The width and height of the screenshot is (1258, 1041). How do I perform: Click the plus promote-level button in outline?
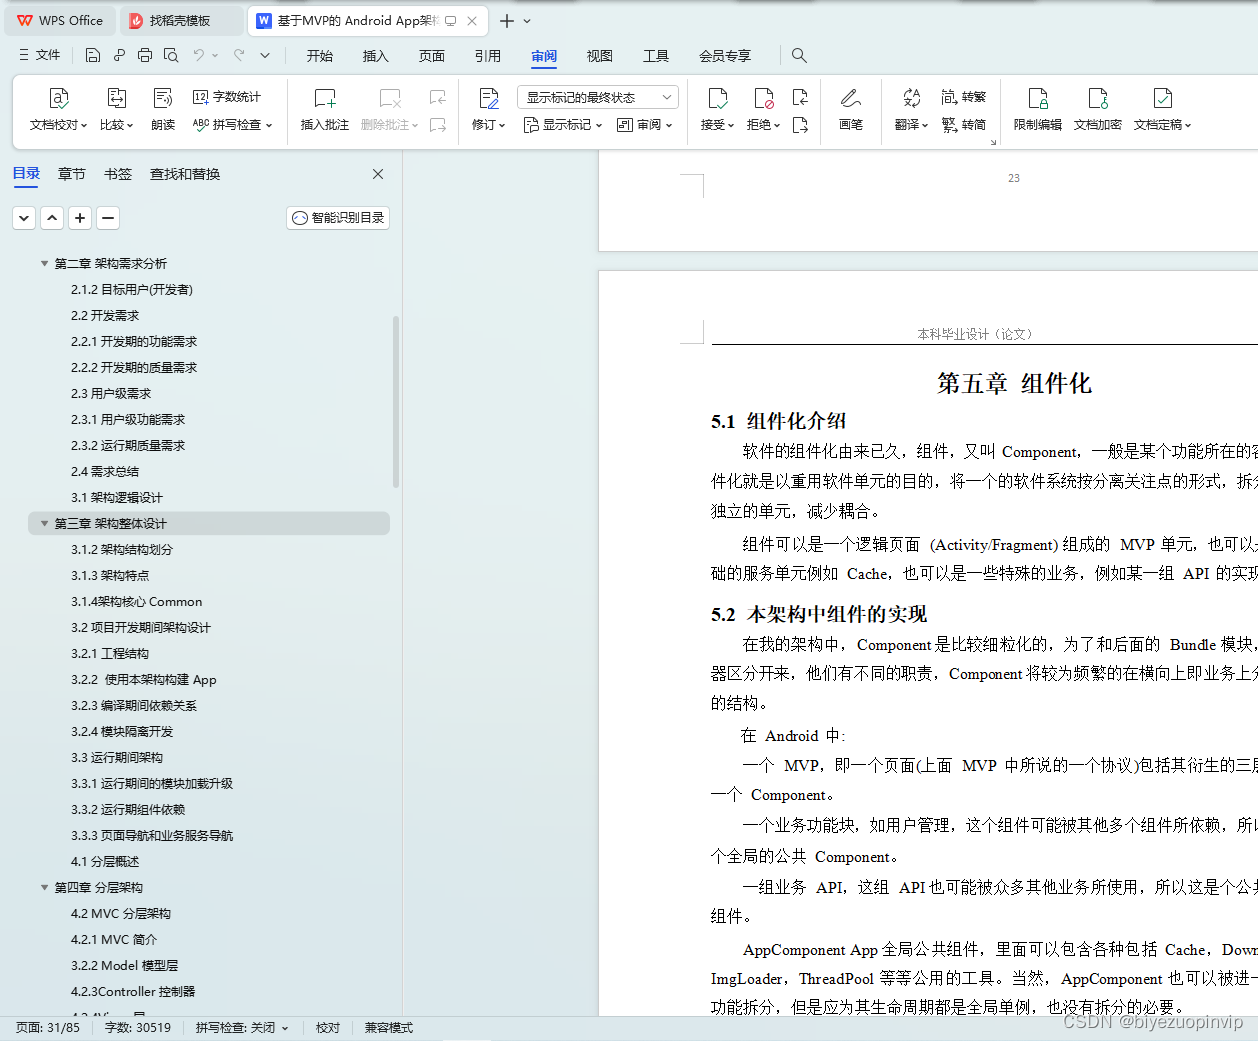click(x=81, y=218)
